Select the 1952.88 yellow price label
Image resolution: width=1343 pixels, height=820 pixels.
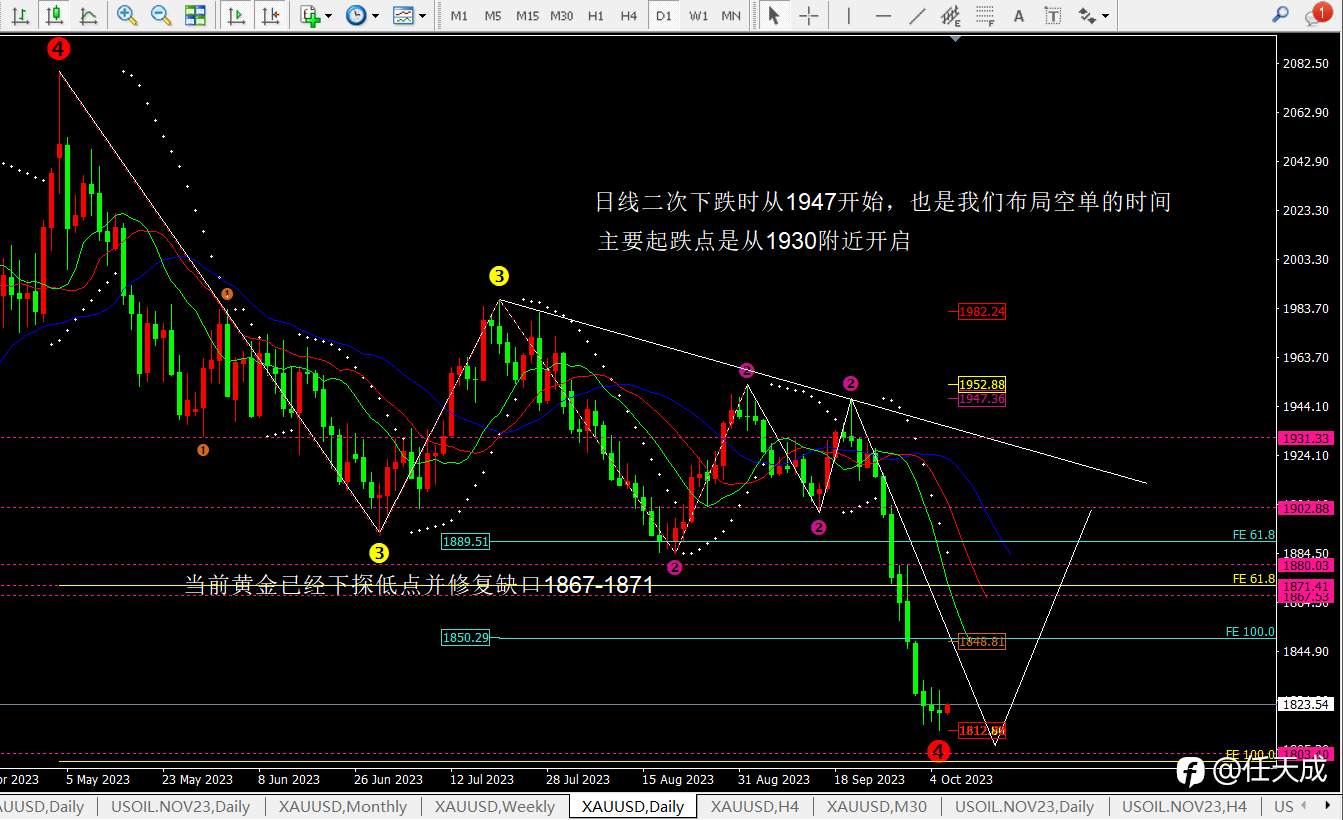[x=981, y=384]
